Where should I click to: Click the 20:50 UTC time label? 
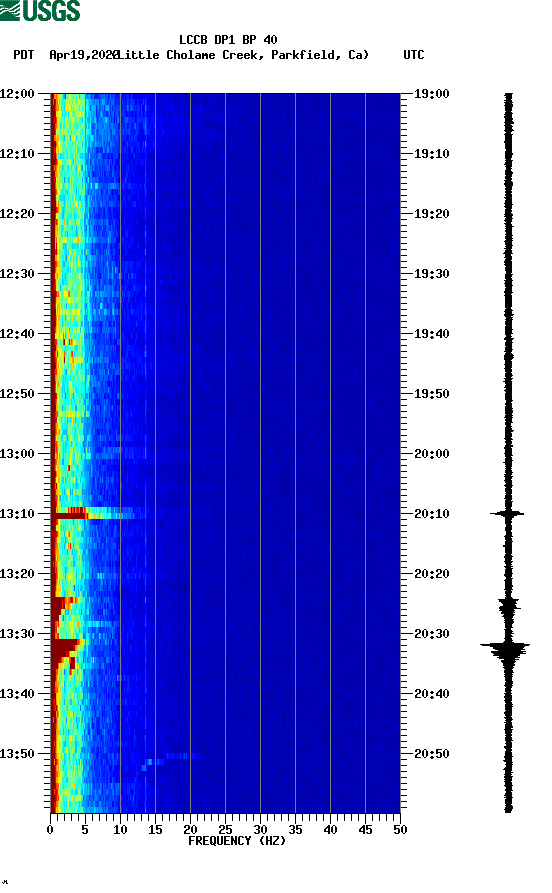pyautogui.click(x=431, y=753)
